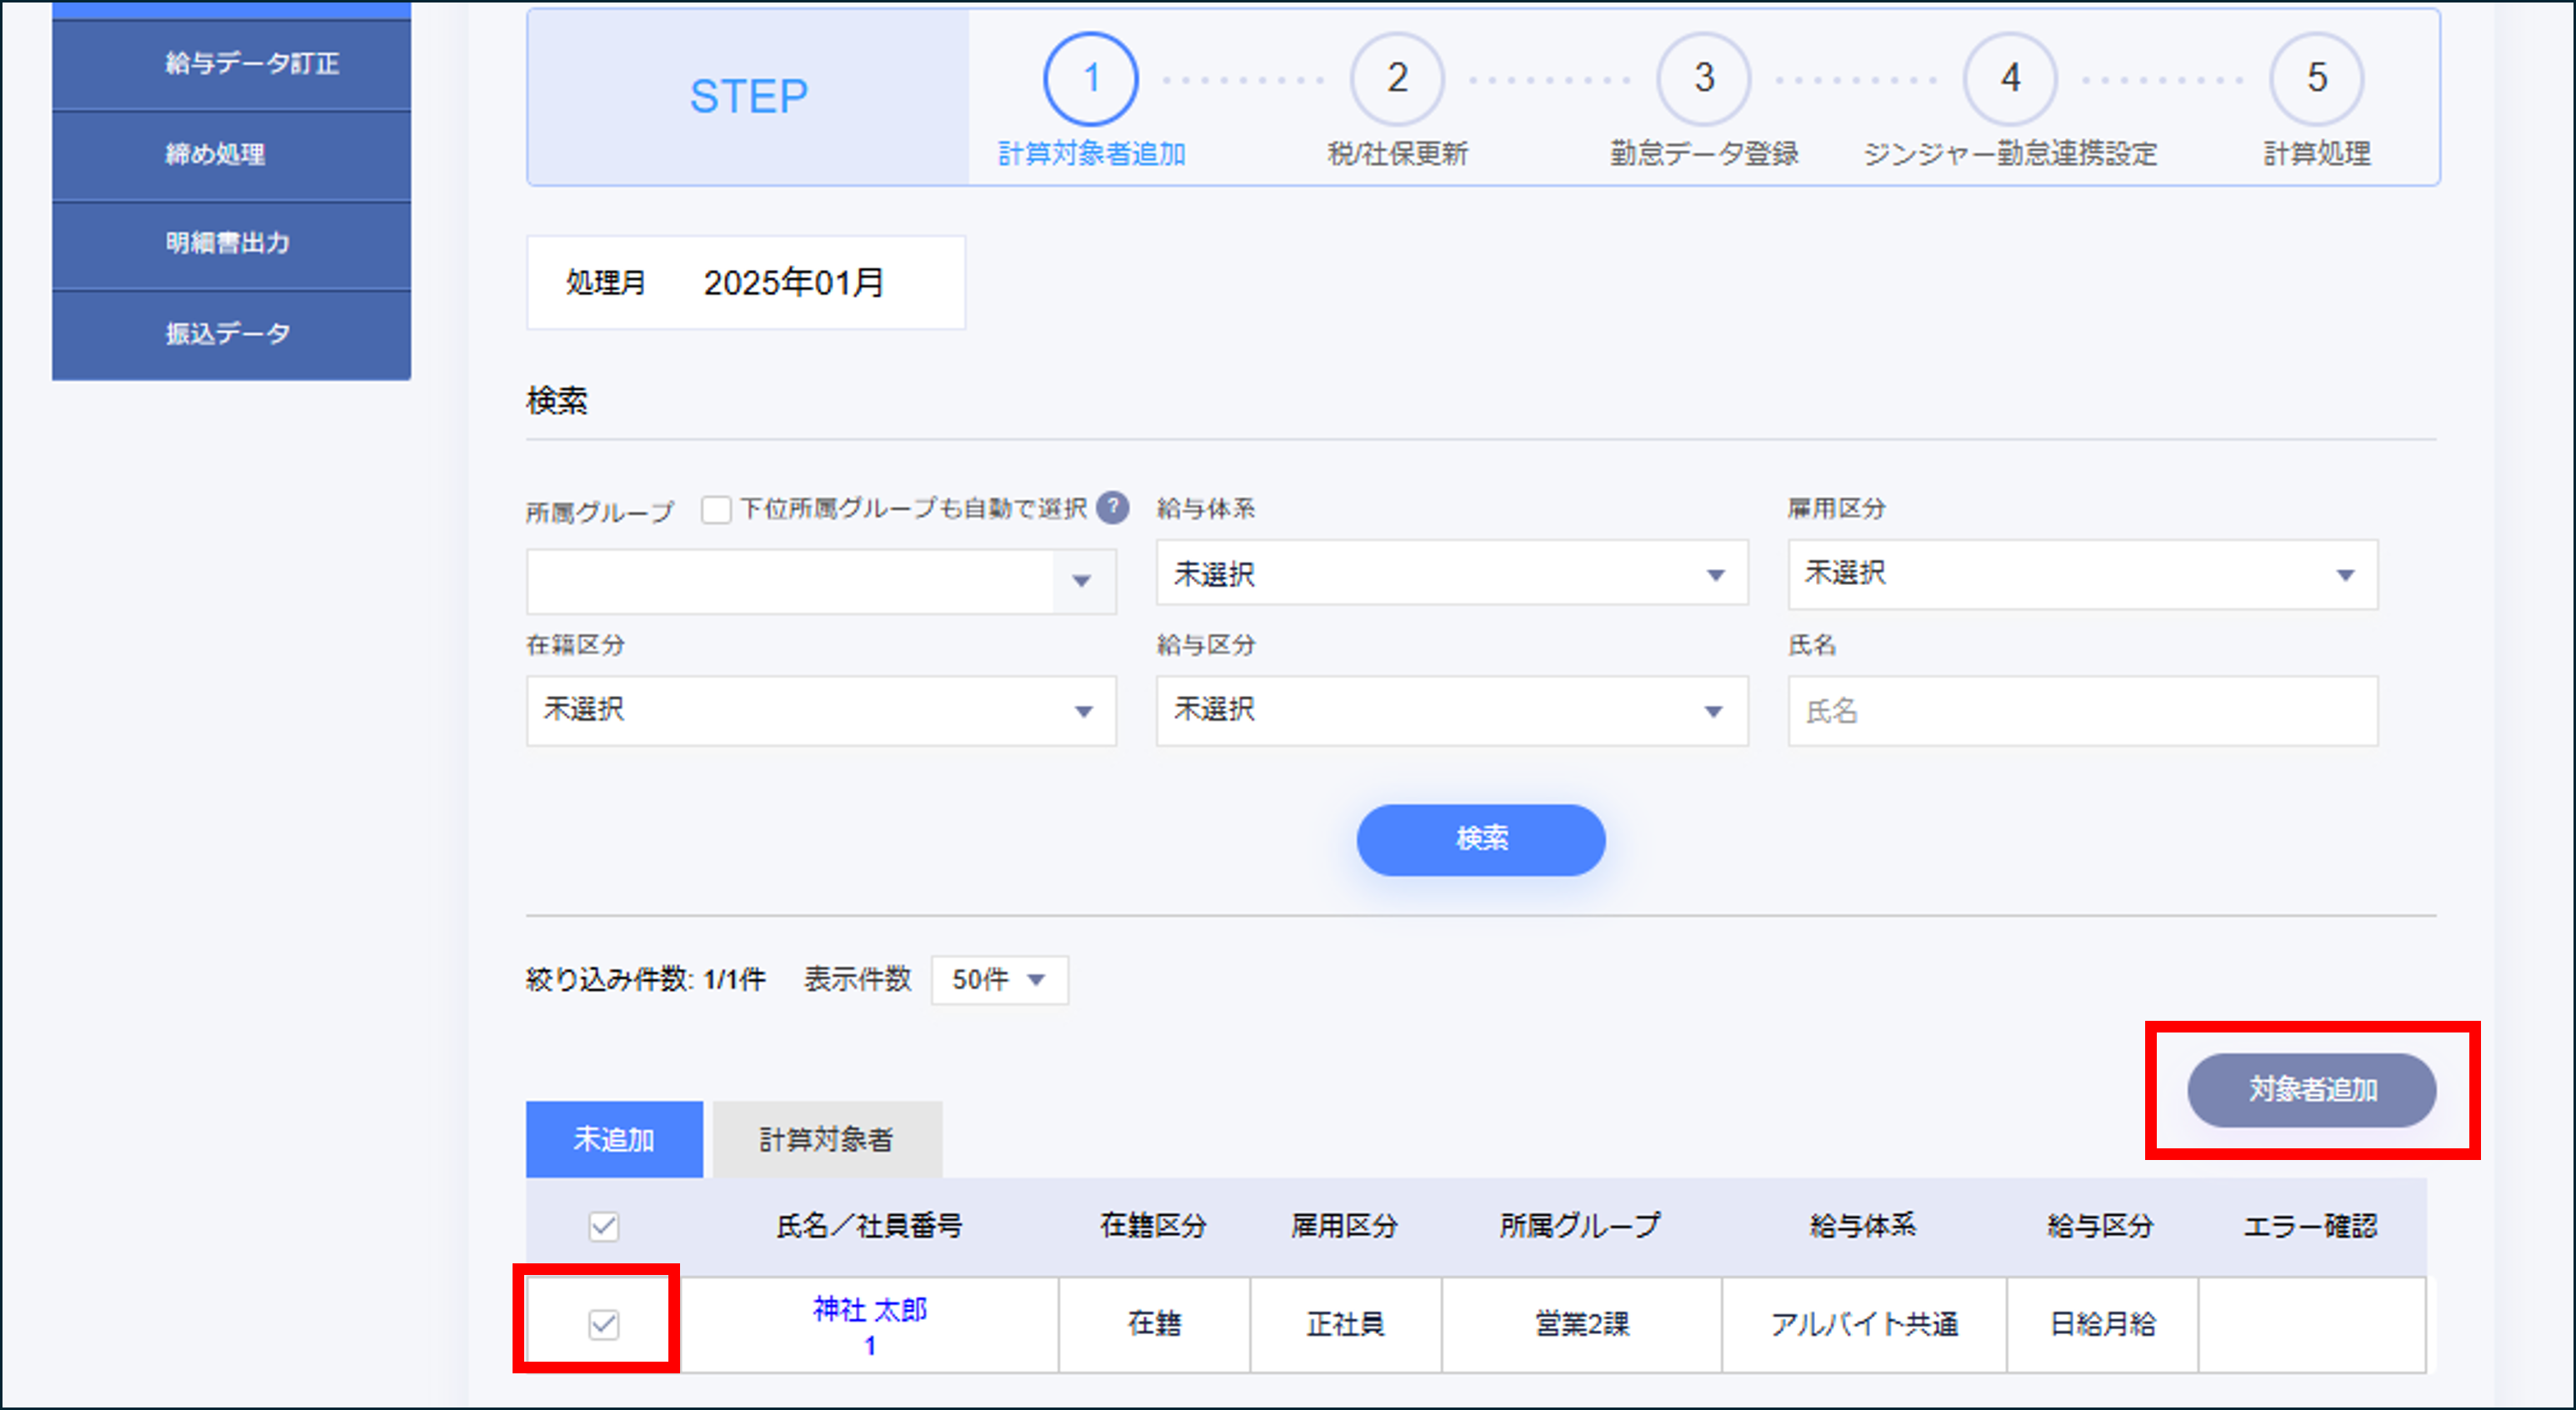Enable 下位所属グループも自動で選択 checkbox
This screenshot has height=1410, width=2576.
click(x=716, y=509)
